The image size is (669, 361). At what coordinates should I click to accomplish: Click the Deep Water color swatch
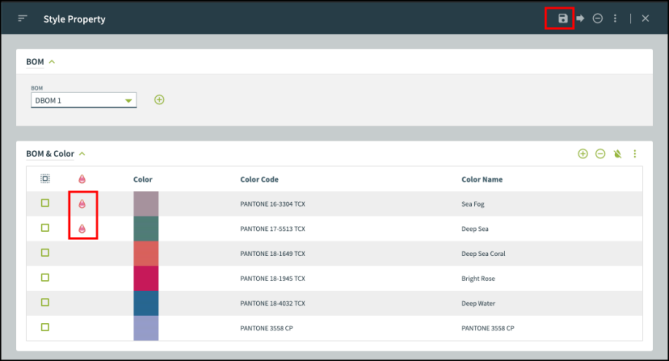coord(146,303)
